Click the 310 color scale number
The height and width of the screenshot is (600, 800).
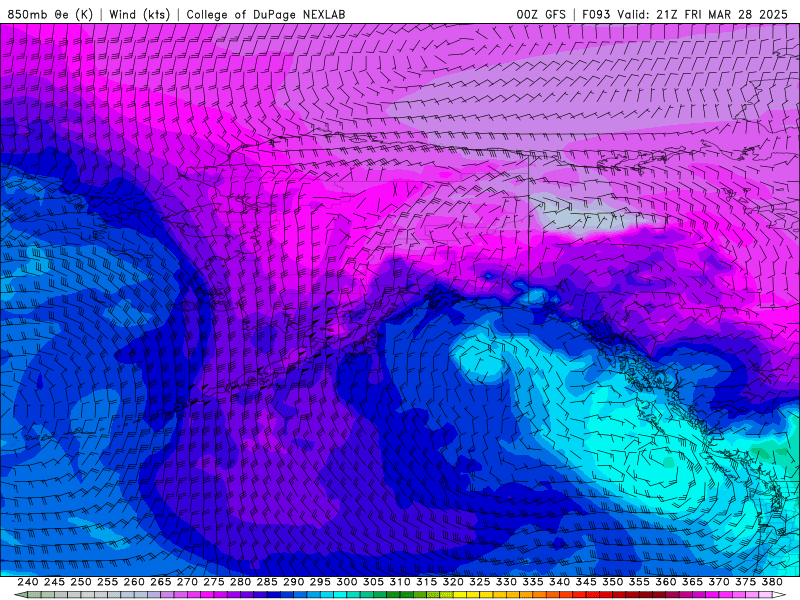click(399, 582)
